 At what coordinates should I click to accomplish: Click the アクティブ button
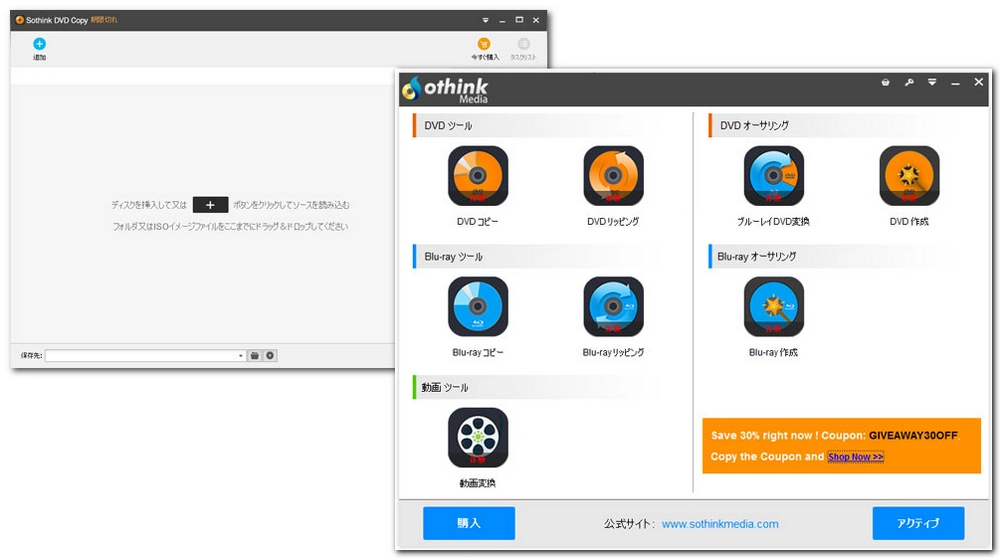(x=918, y=523)
